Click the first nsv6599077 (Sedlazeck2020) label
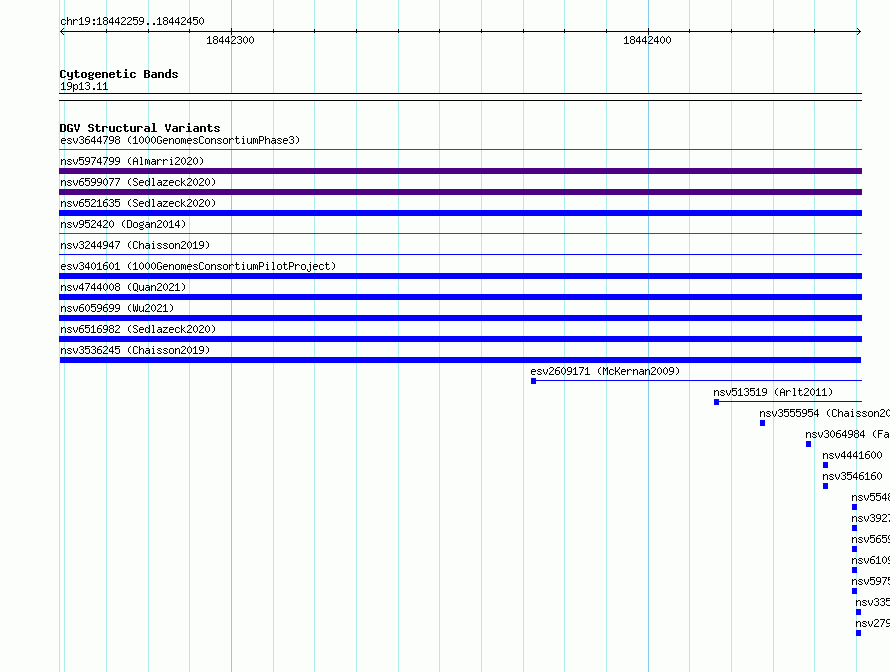Screen dimensions: 890x672 [138, 182]
